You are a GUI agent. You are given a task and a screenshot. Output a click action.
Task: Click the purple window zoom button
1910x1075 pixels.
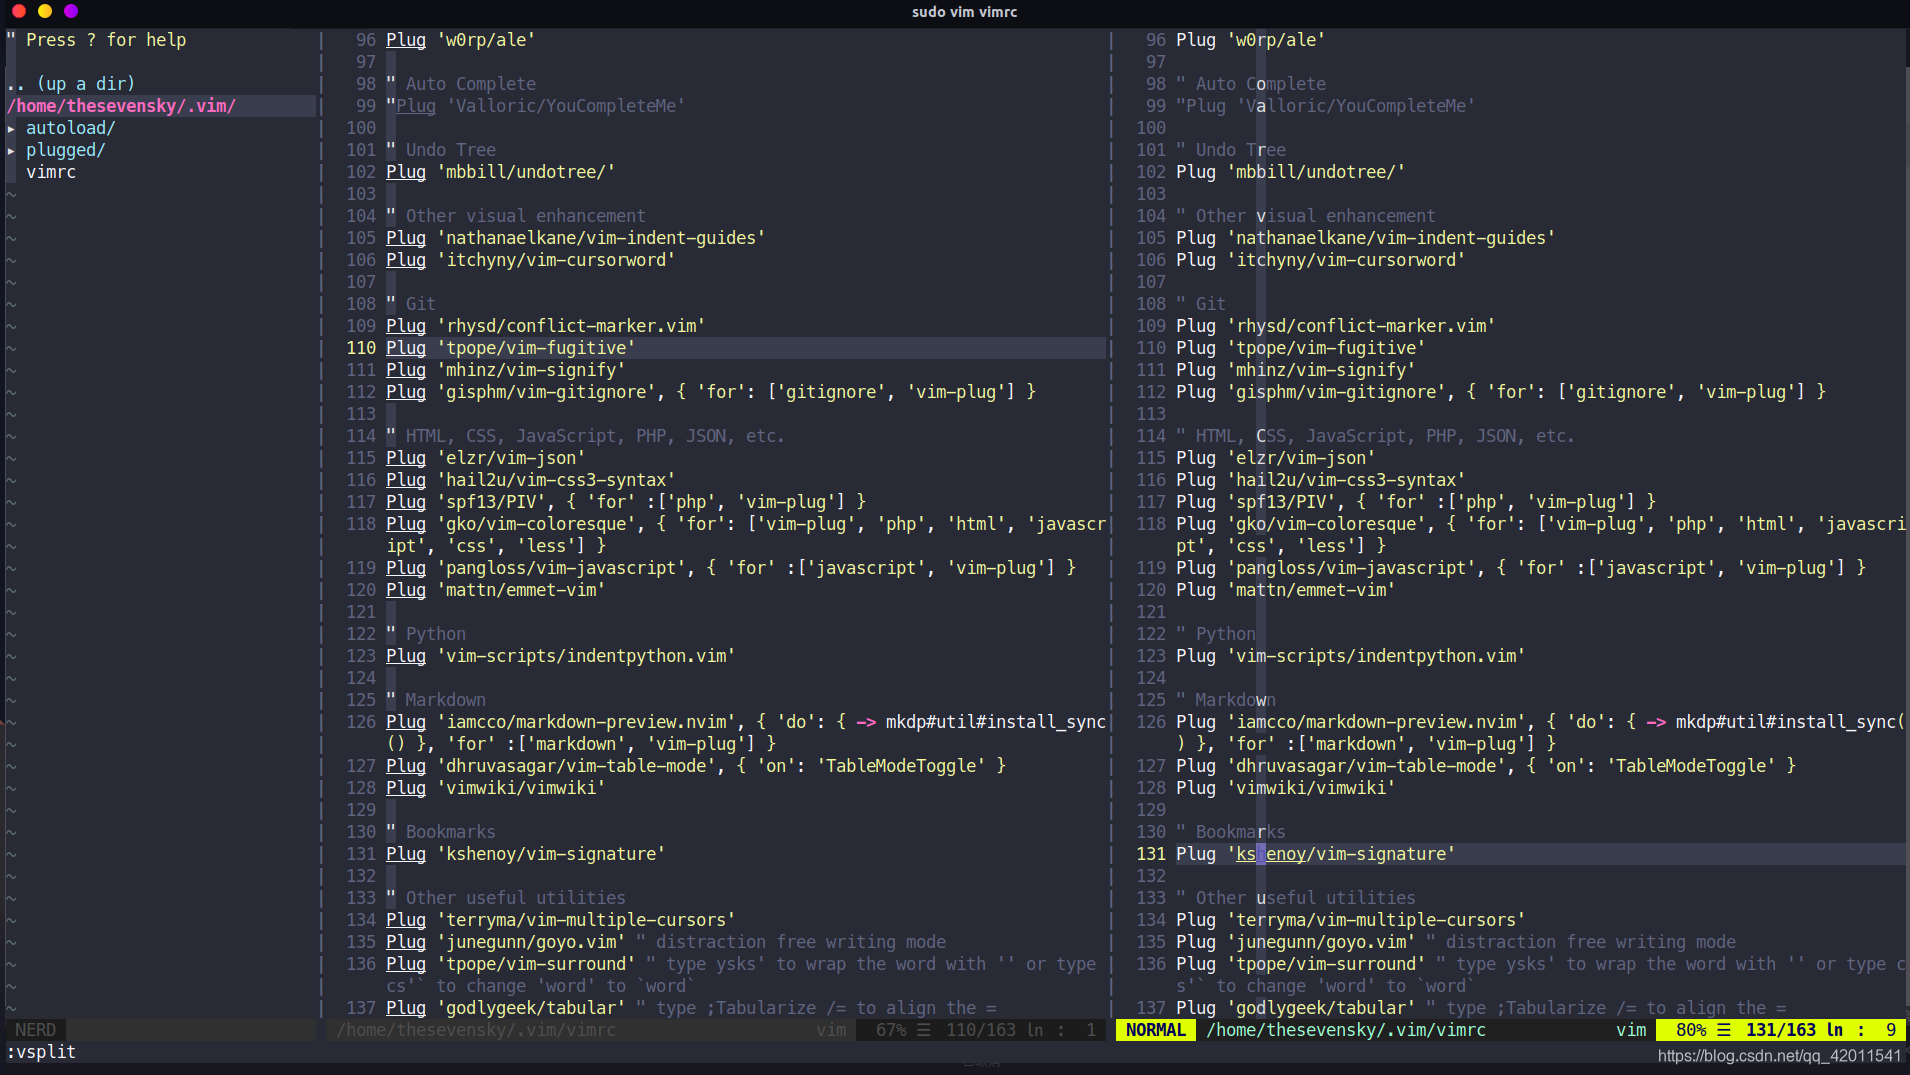(70, 11)
